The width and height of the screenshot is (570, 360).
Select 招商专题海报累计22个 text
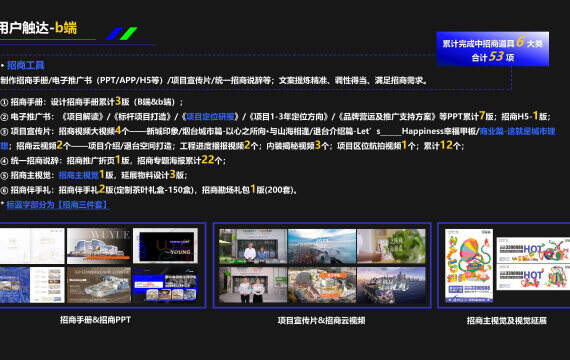[180, 160]
